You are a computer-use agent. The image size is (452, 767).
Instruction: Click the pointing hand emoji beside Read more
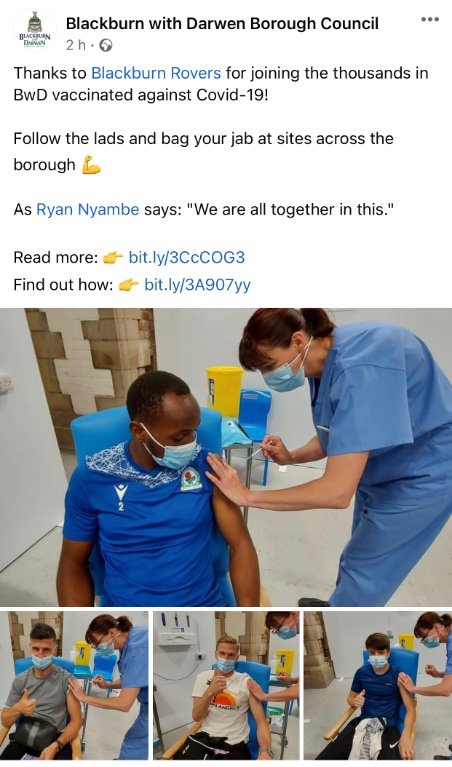pos(113,258)
